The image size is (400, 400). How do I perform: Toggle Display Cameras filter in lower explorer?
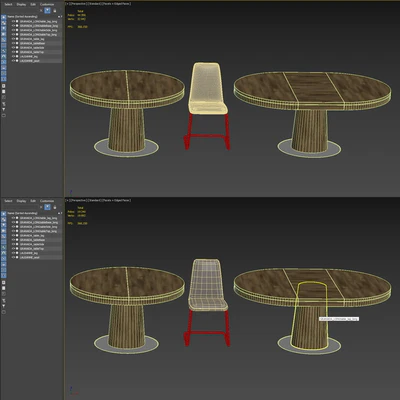click(4, 231)
